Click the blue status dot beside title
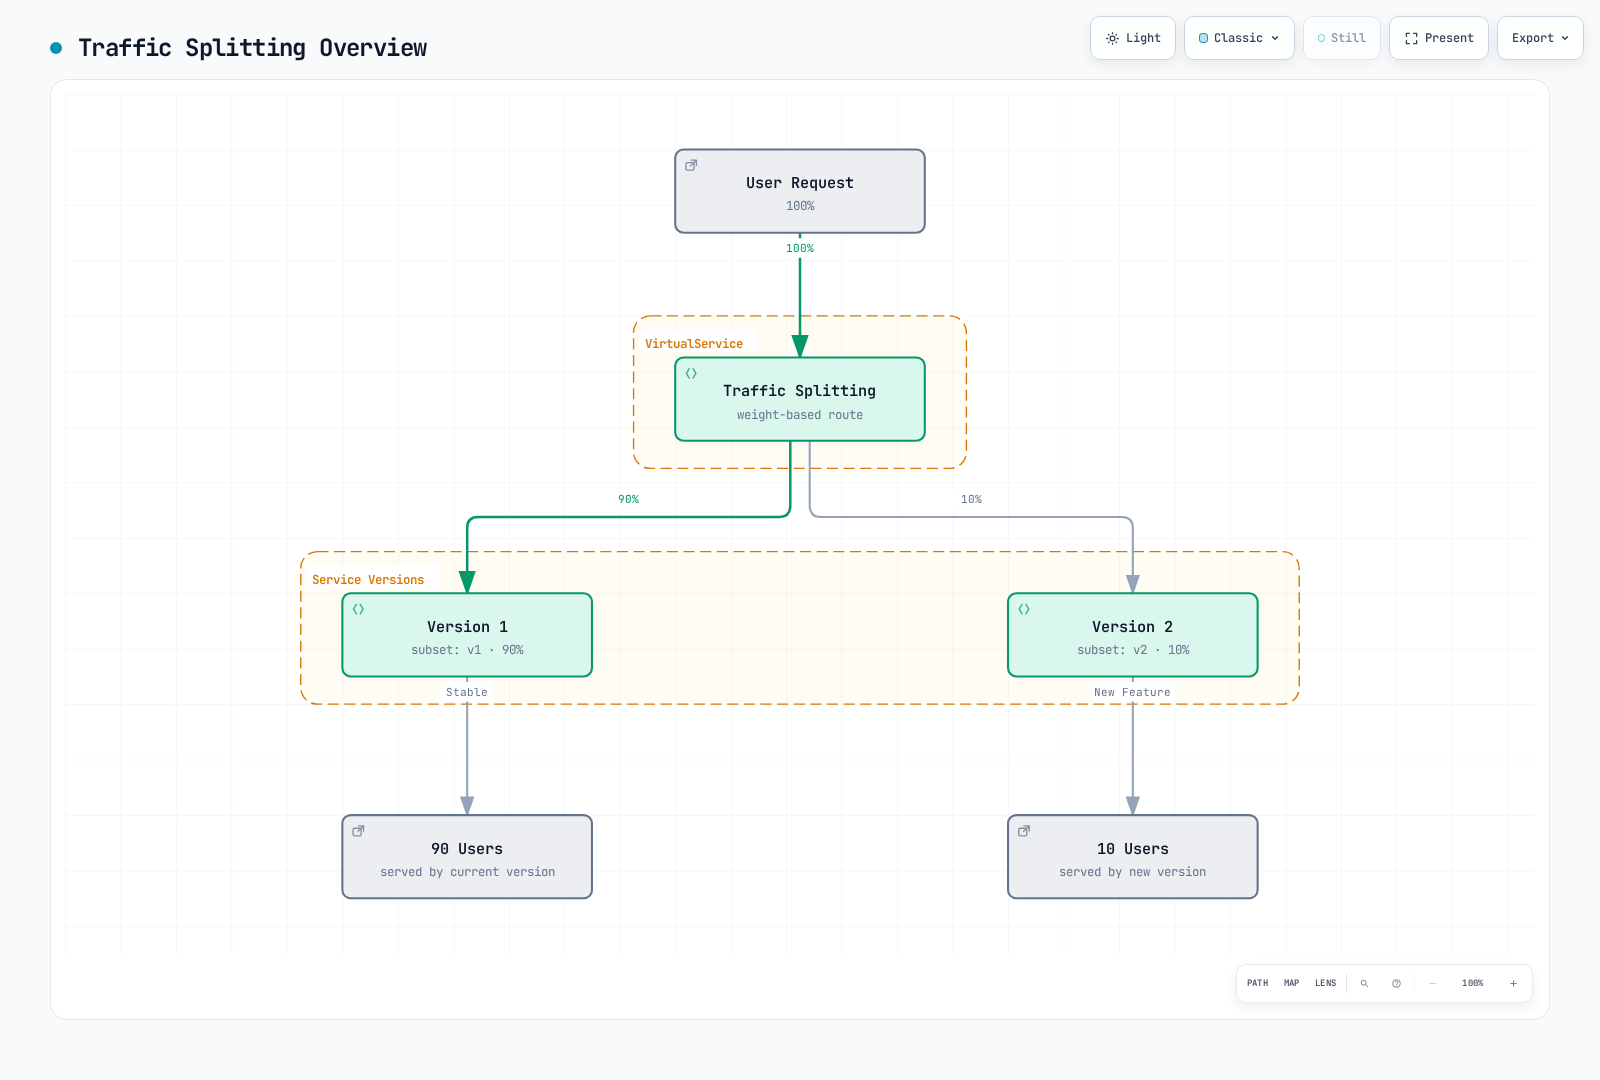Image resolution: width=1600 pixels, height=1080 pixels. [x=56, y=48]
